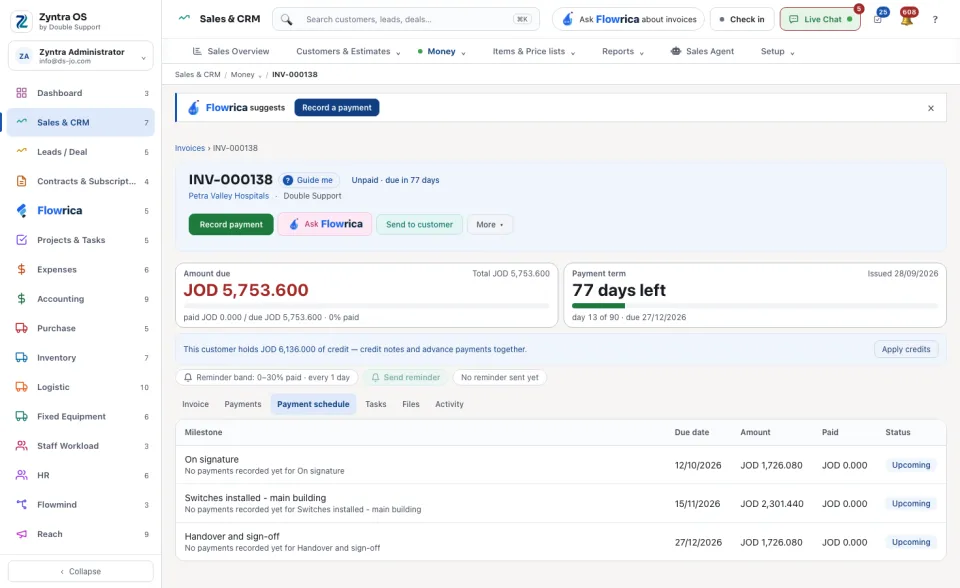Viewport: 960px width, 588px height.
Task: Switch to the Files tab
Action: click(x=411, y=404)
